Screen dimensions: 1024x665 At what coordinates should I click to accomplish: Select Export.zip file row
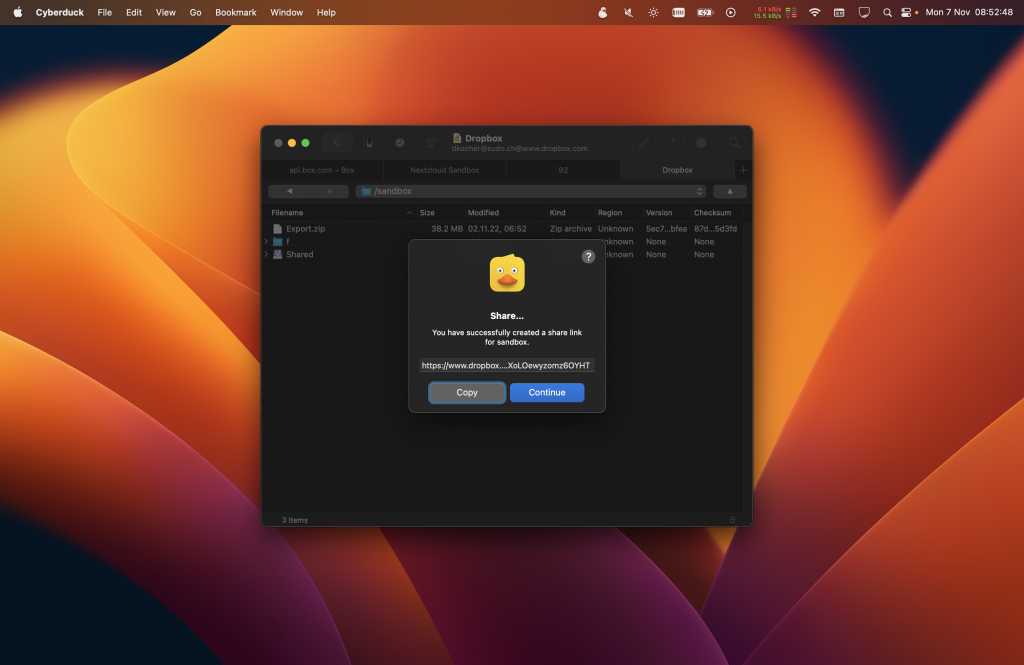pyautogui.click(x=504, y=229)
